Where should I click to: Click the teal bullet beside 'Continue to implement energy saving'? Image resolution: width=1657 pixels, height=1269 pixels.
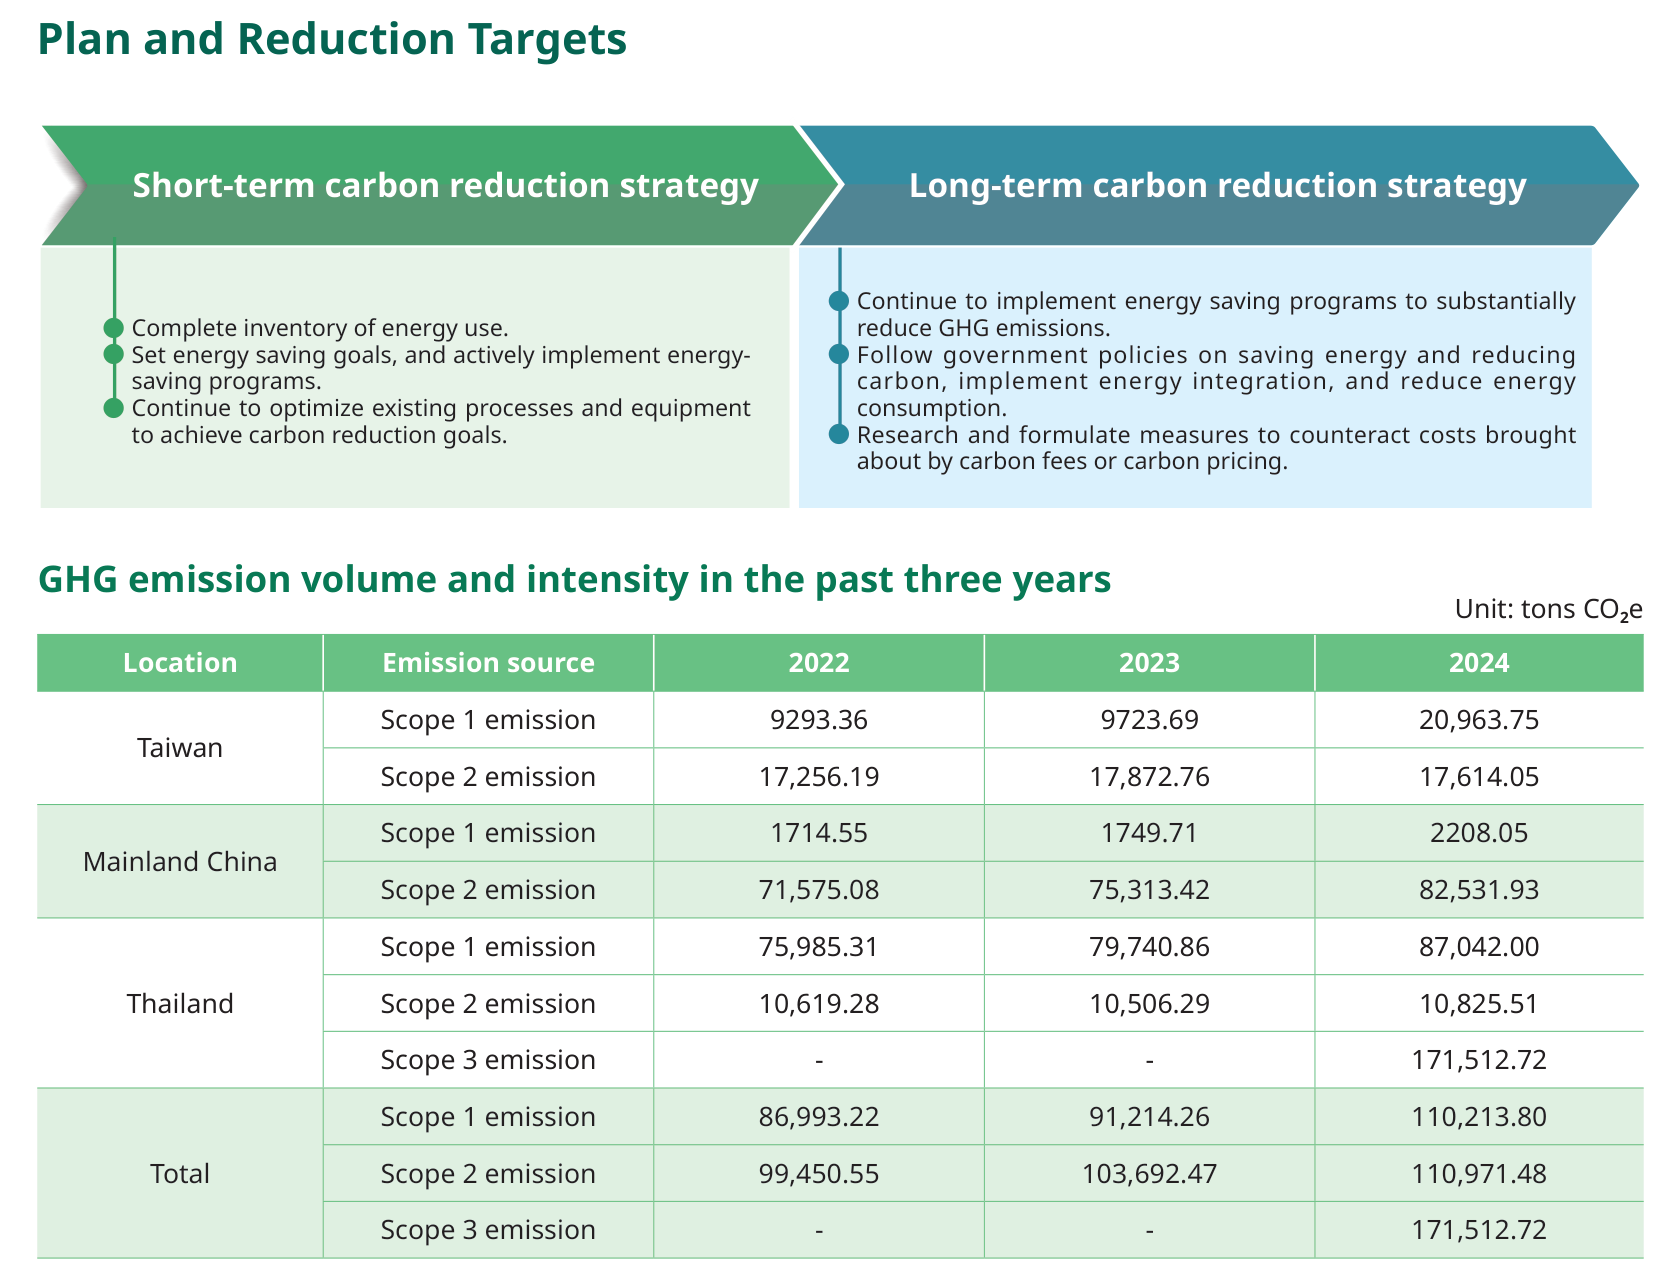coord(839,302)
